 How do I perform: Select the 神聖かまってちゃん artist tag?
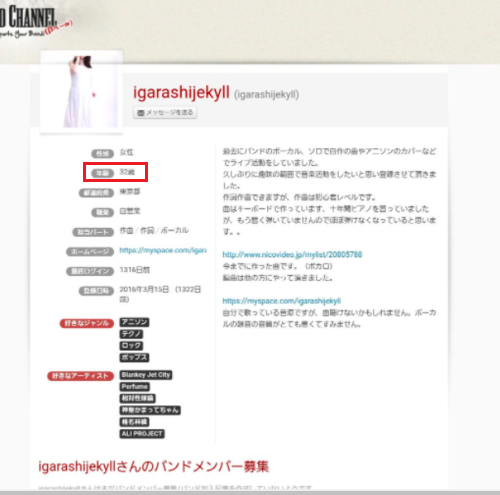[x=150, y=410]
